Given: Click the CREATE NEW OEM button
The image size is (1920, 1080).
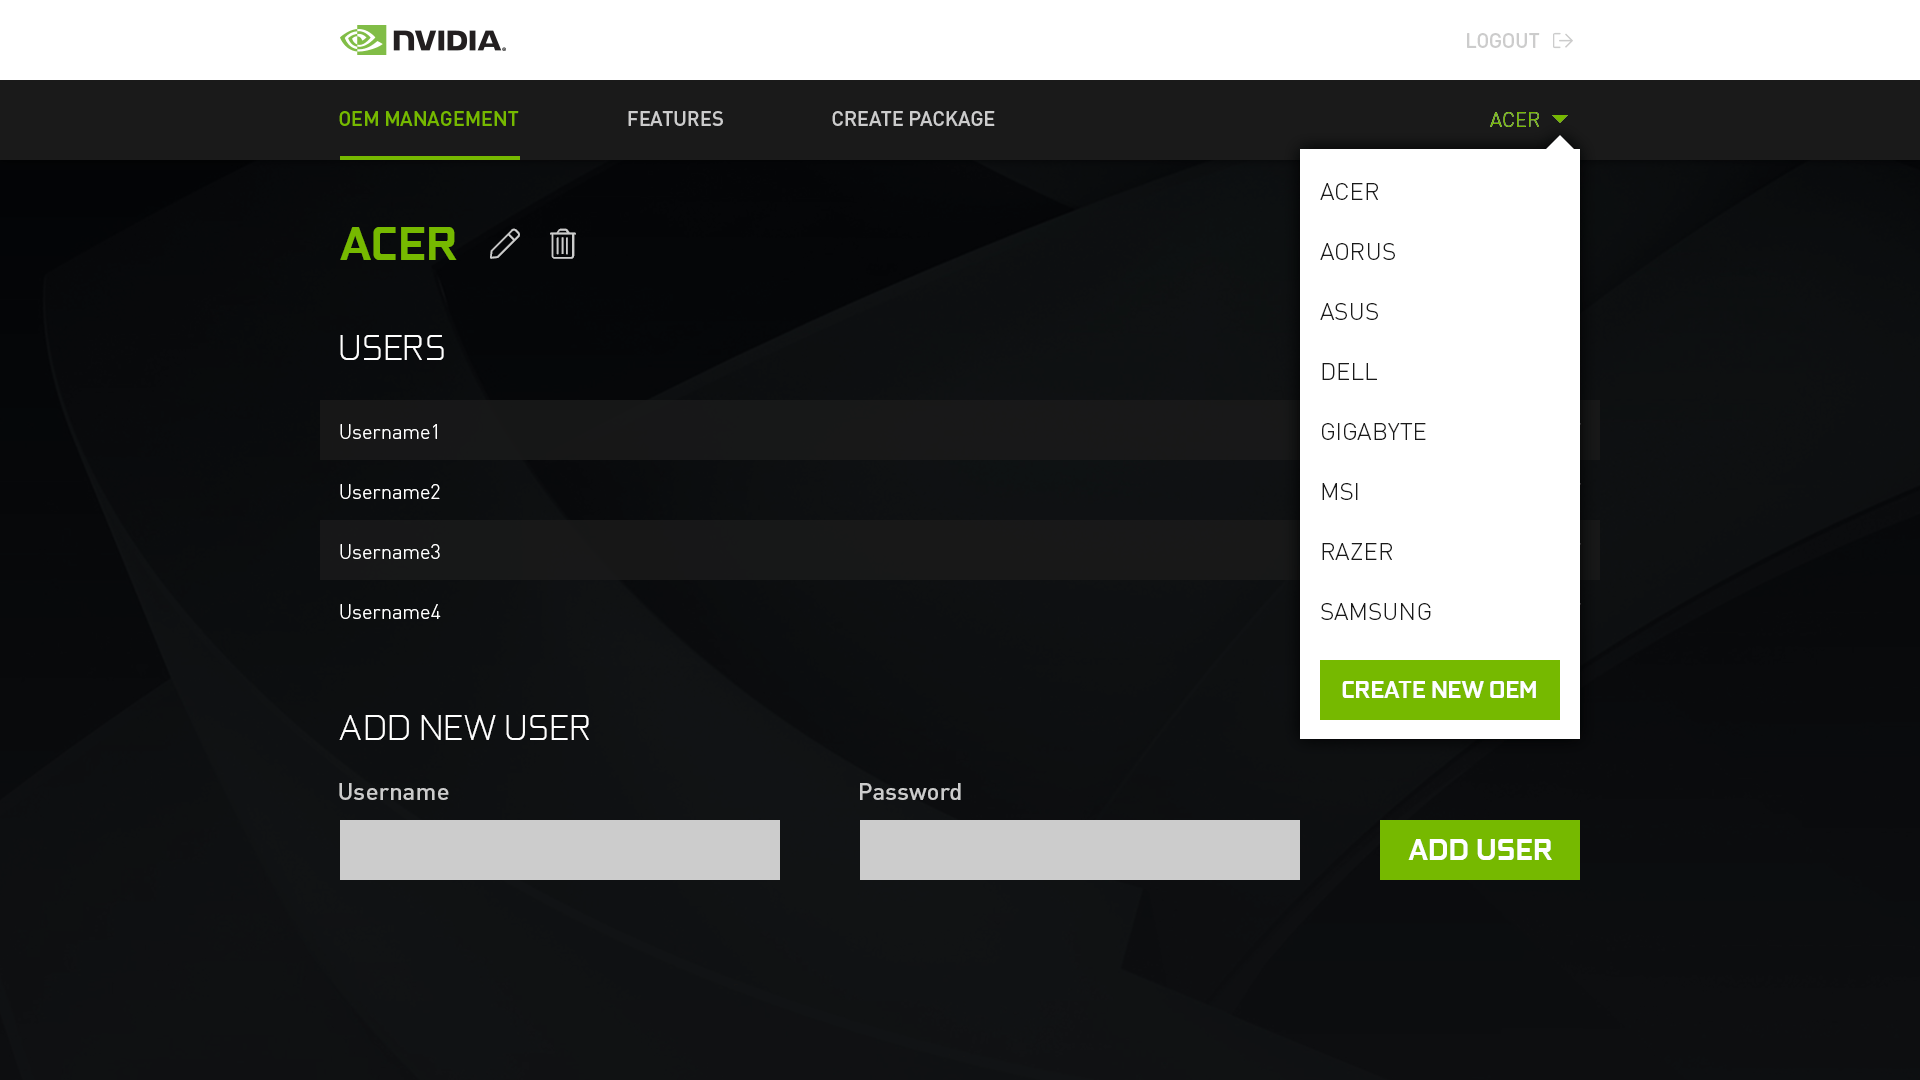Looking at the screenshot, I should pyautogui.click(x=1440, y=690).
